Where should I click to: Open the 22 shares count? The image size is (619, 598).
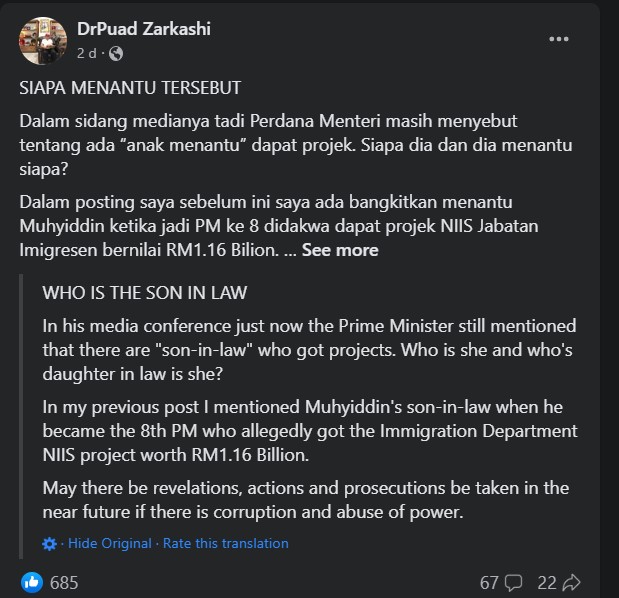click(x=547, y=583)
